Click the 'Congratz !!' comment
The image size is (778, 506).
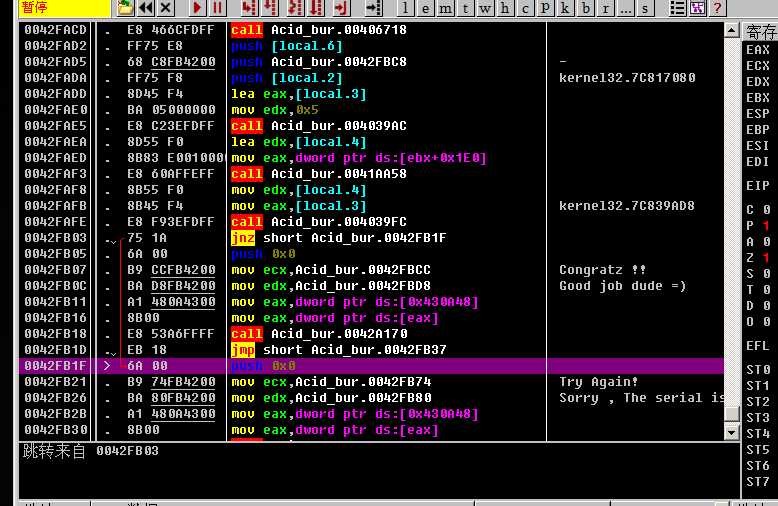602,270
